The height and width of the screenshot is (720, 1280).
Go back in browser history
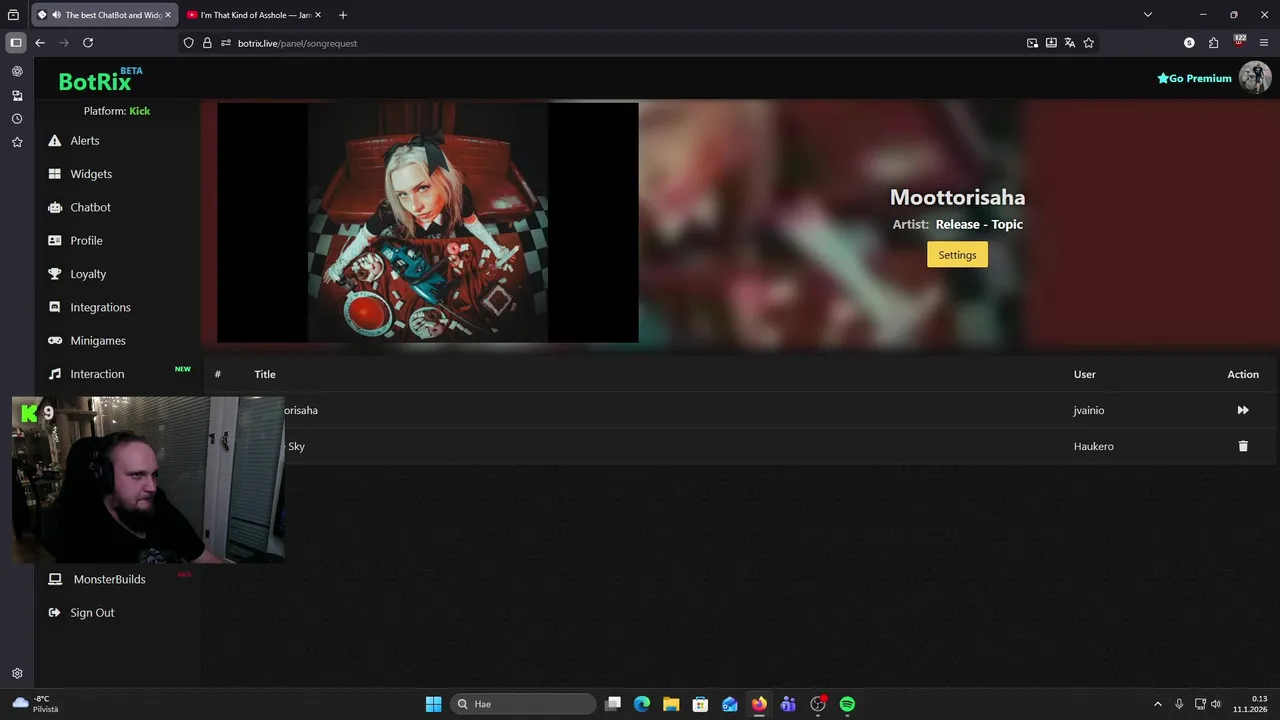click(x=40, y=43)
